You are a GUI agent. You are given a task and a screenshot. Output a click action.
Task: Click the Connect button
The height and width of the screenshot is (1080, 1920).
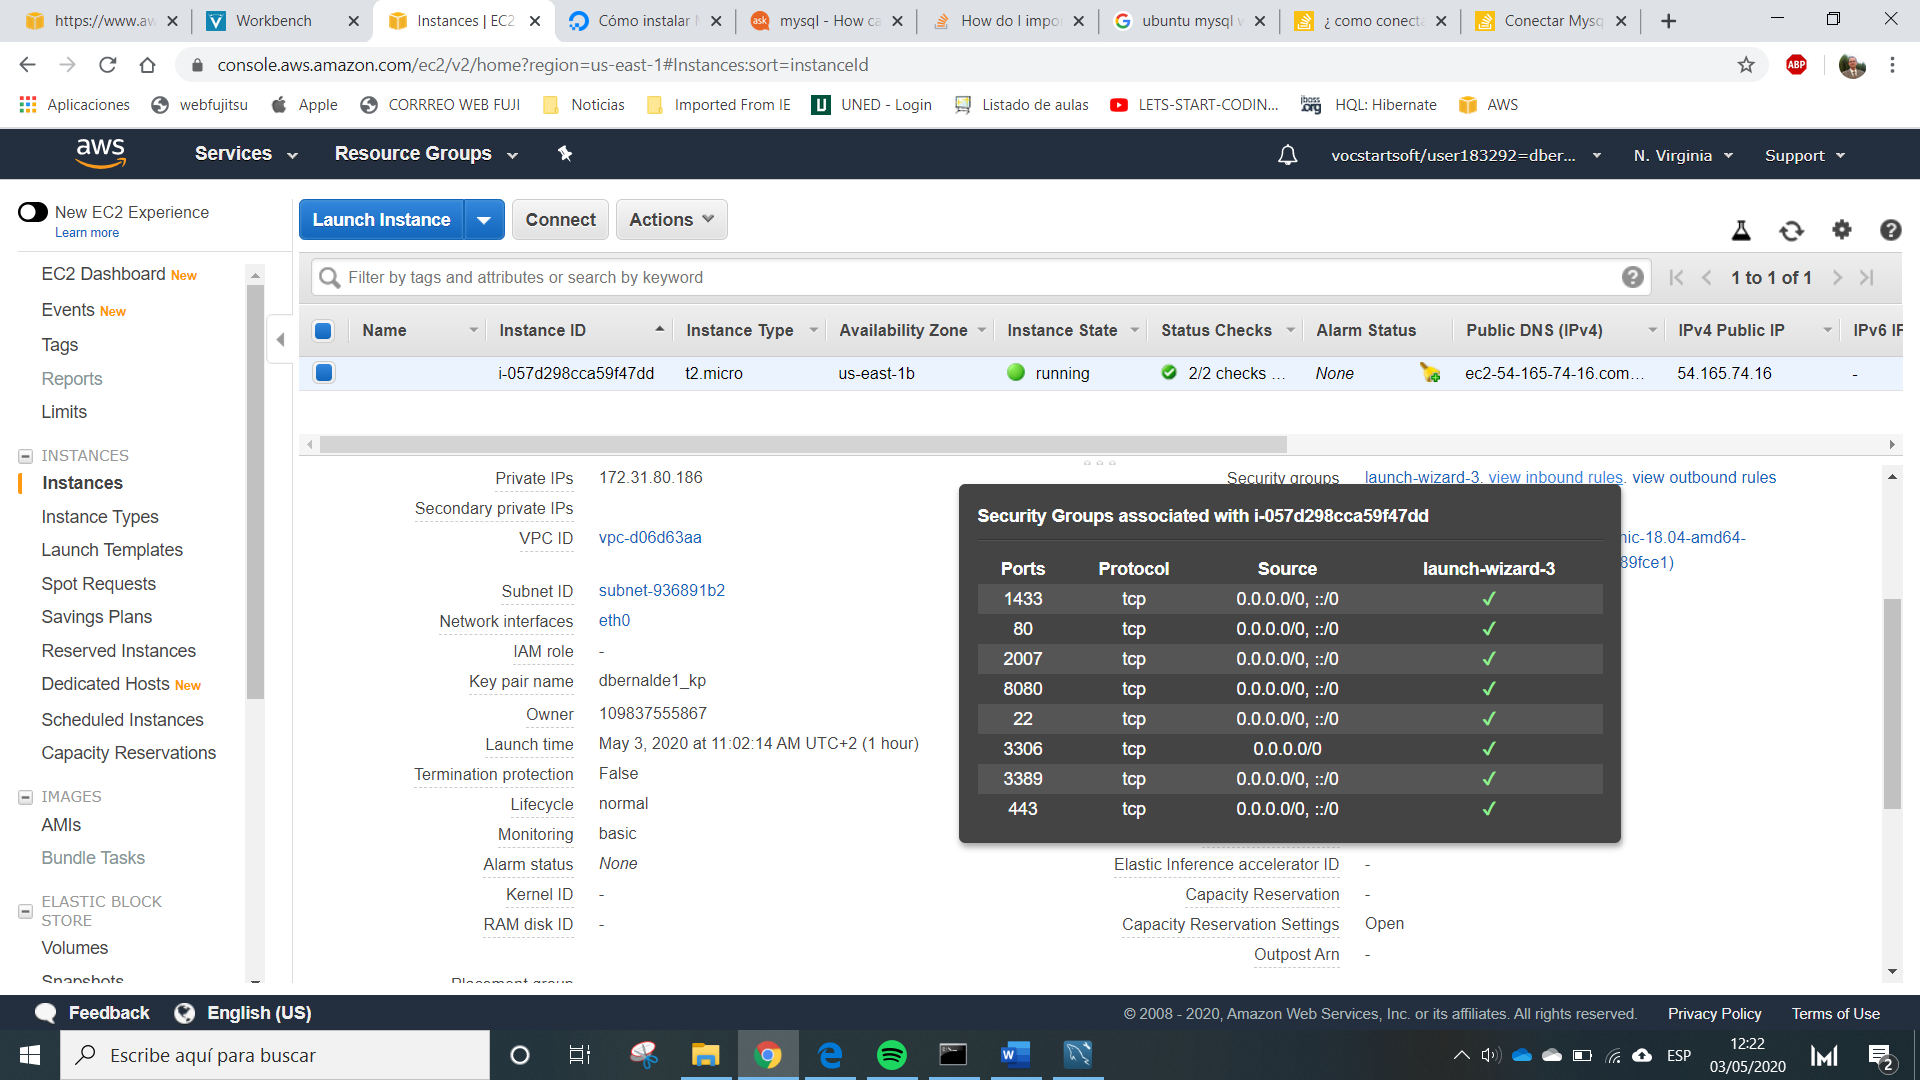click(x=560, y=220)
